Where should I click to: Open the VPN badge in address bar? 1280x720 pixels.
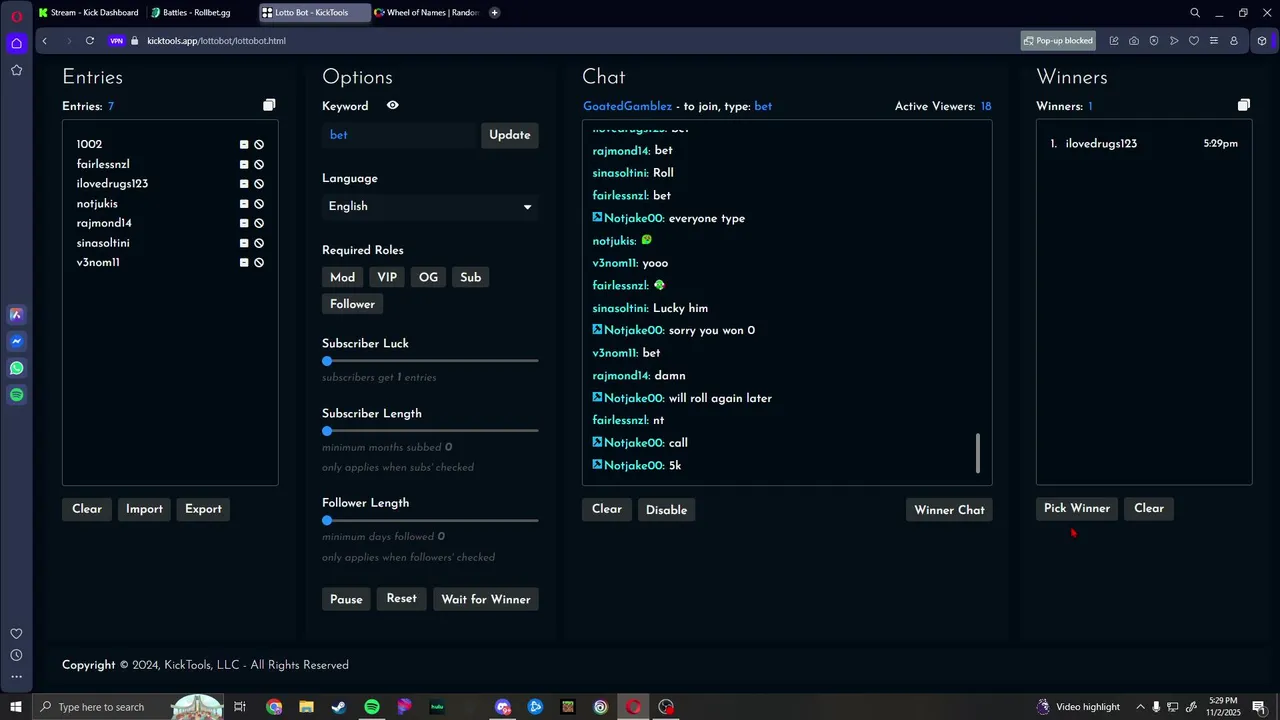pyautogui.click(x=116, y=41)
